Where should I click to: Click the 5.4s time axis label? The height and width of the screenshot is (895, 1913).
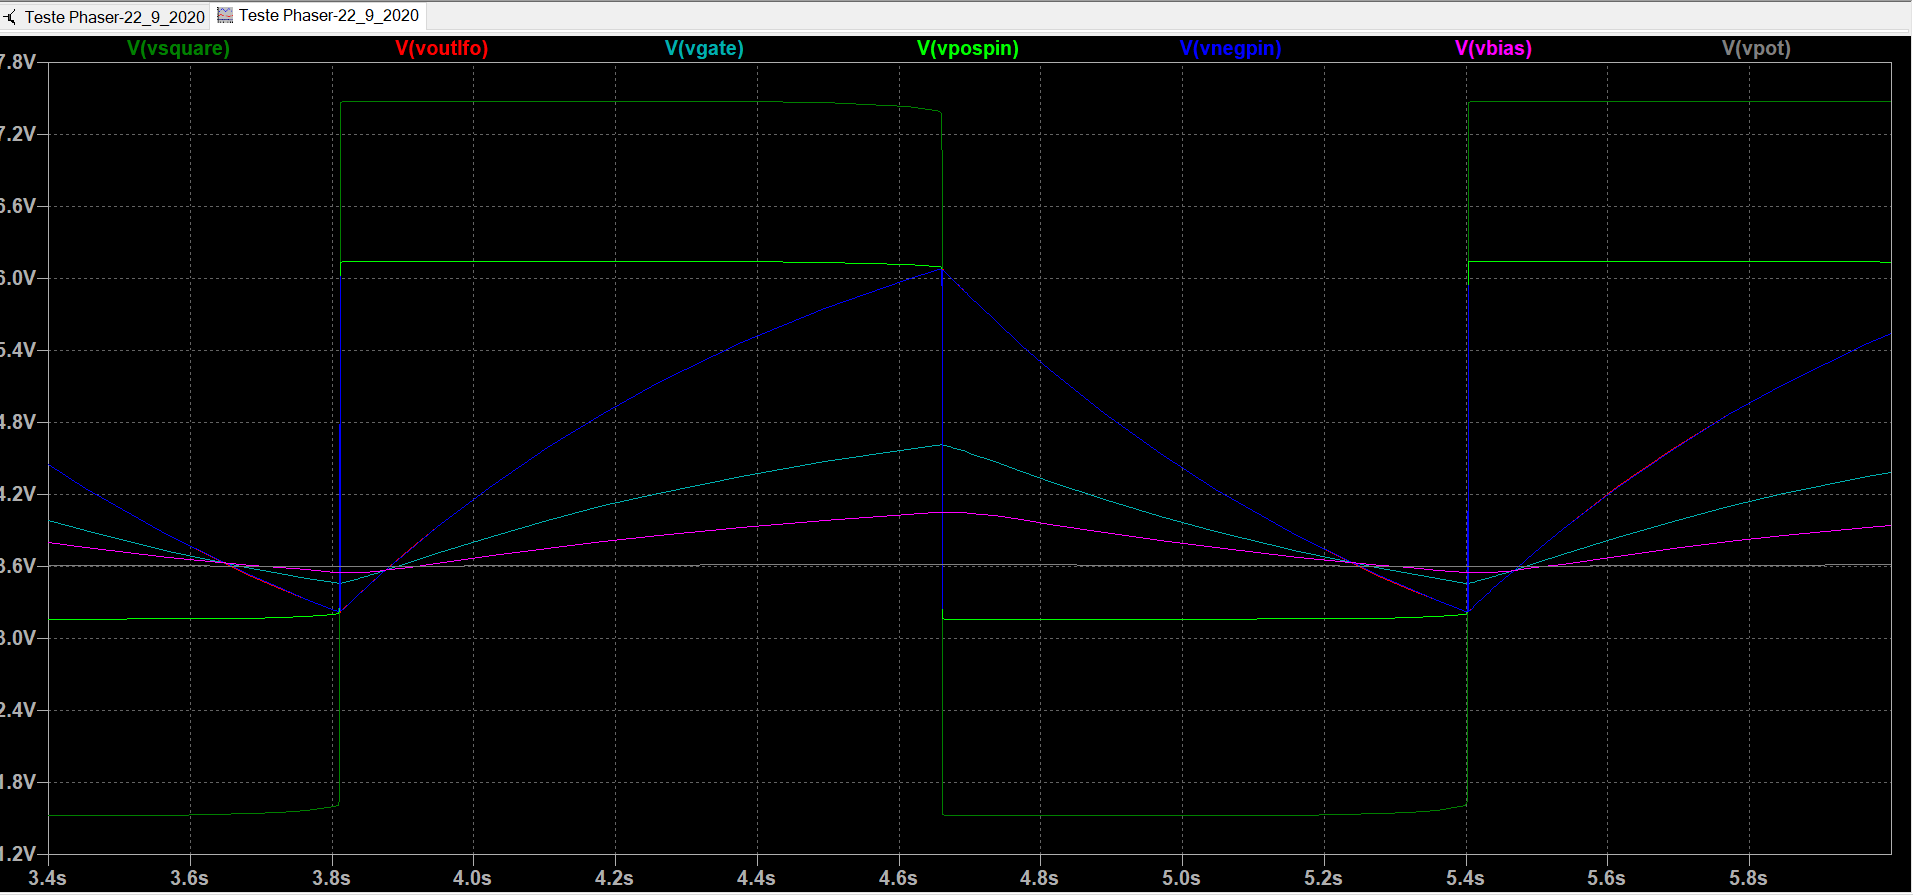click(x=1465, y=878)
